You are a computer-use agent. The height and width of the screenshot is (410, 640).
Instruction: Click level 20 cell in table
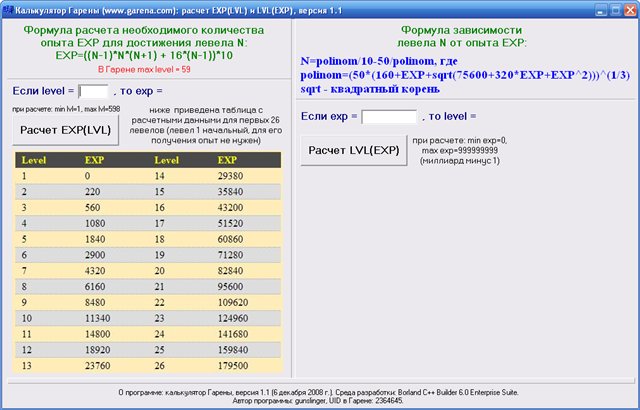160,271
